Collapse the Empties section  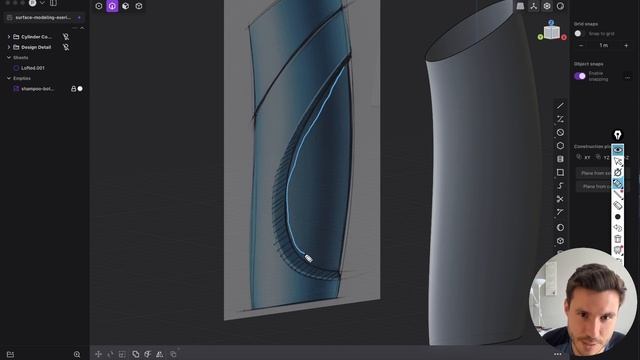(x=9, y=78)
